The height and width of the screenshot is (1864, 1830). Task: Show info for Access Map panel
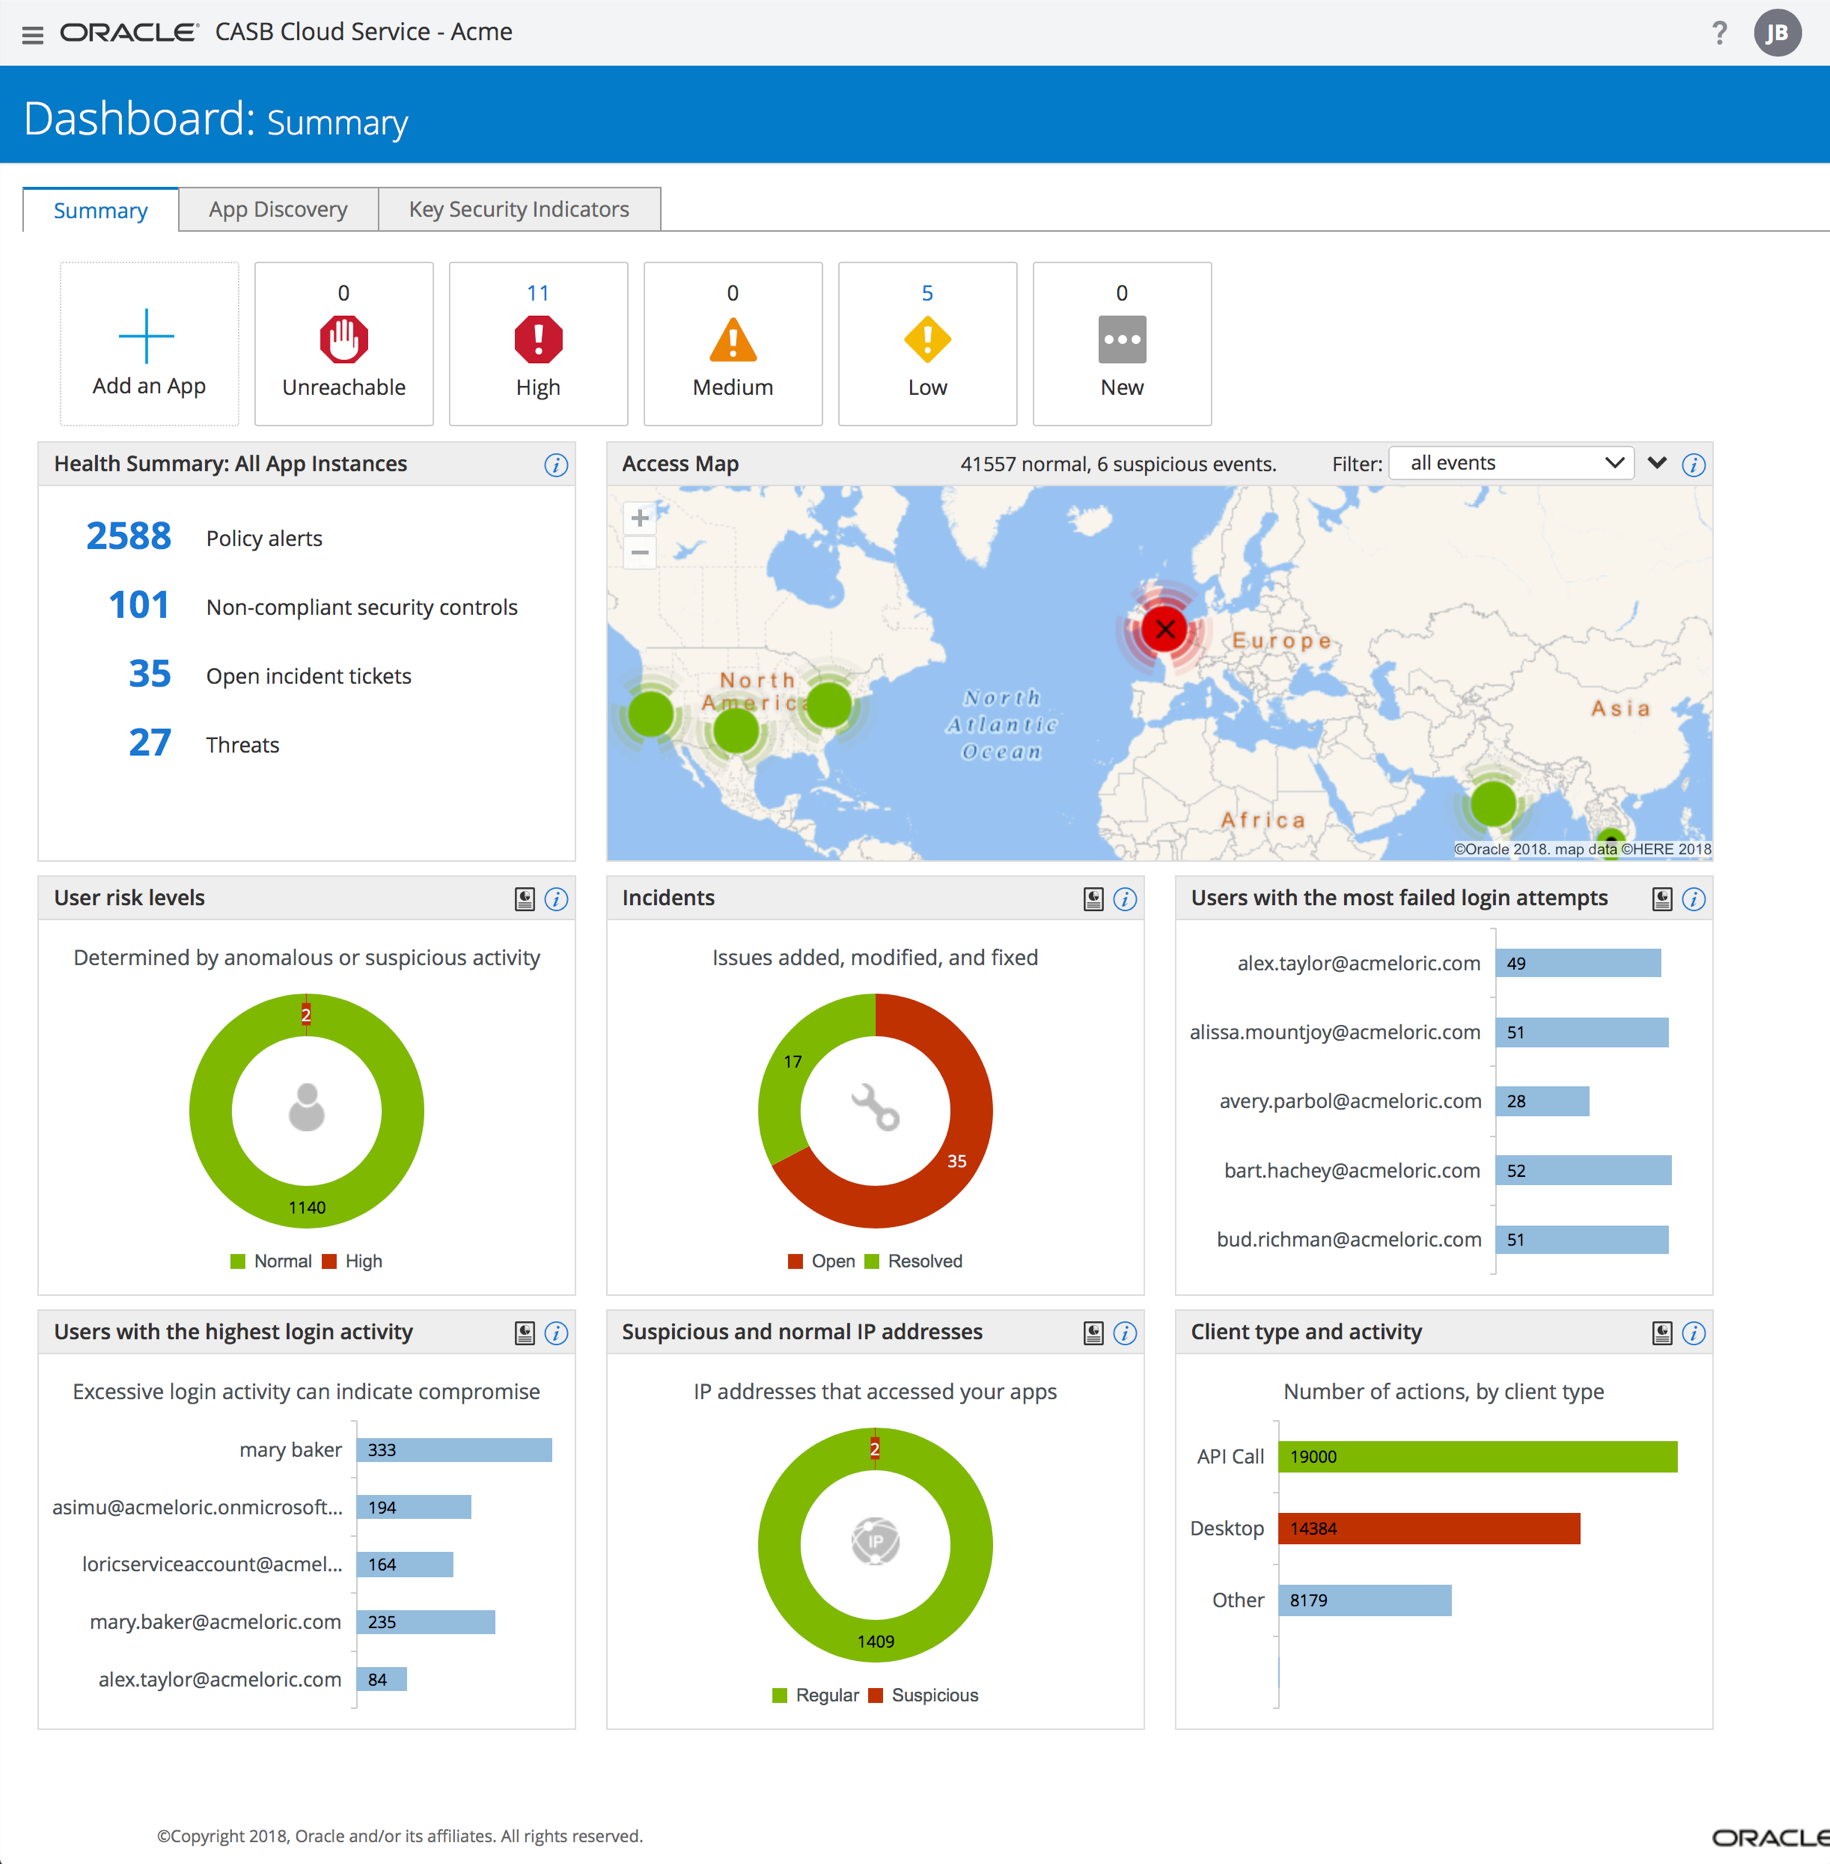tap(1693, 465)
